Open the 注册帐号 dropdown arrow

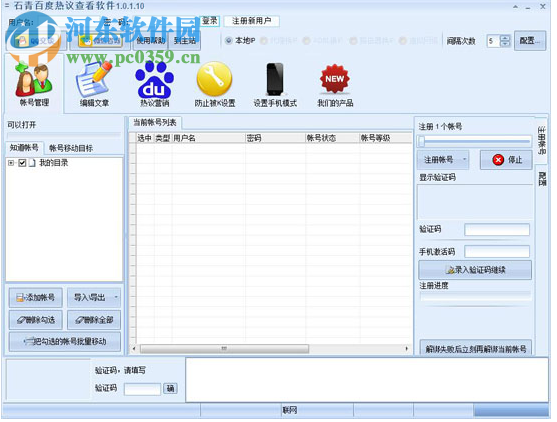click(464, 160)
